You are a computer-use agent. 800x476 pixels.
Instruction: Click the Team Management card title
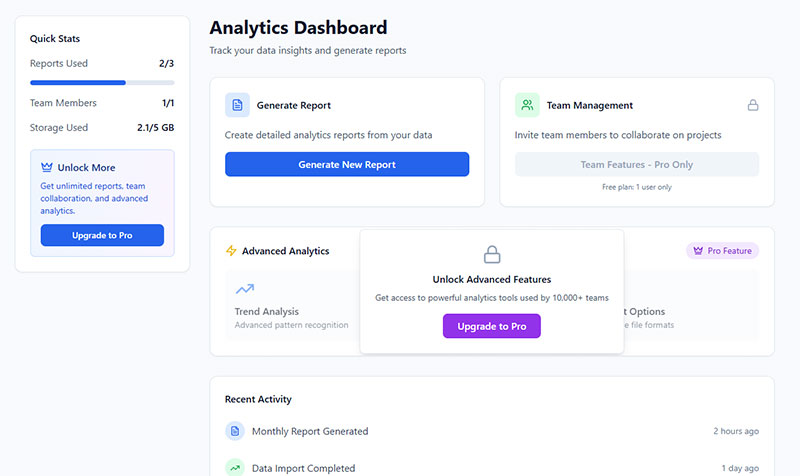pos(590,106)
